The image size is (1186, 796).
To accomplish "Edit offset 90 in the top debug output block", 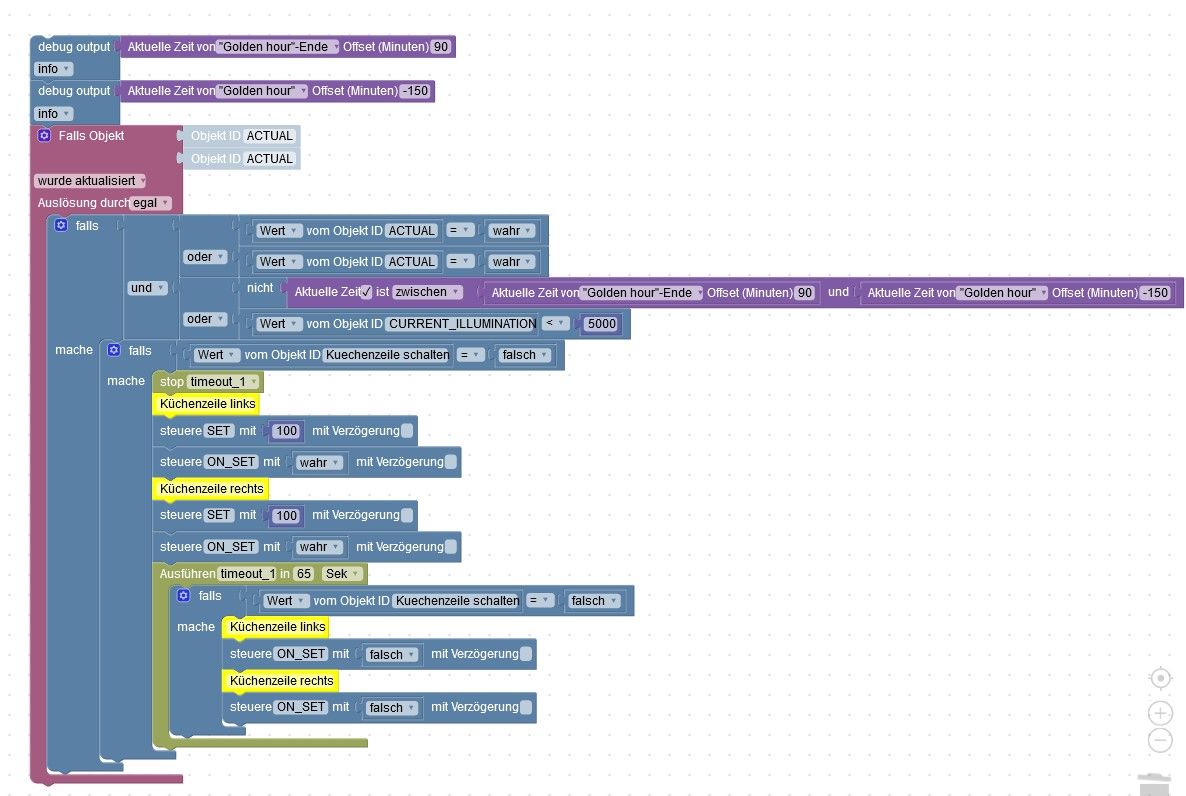I will [440, 47].
